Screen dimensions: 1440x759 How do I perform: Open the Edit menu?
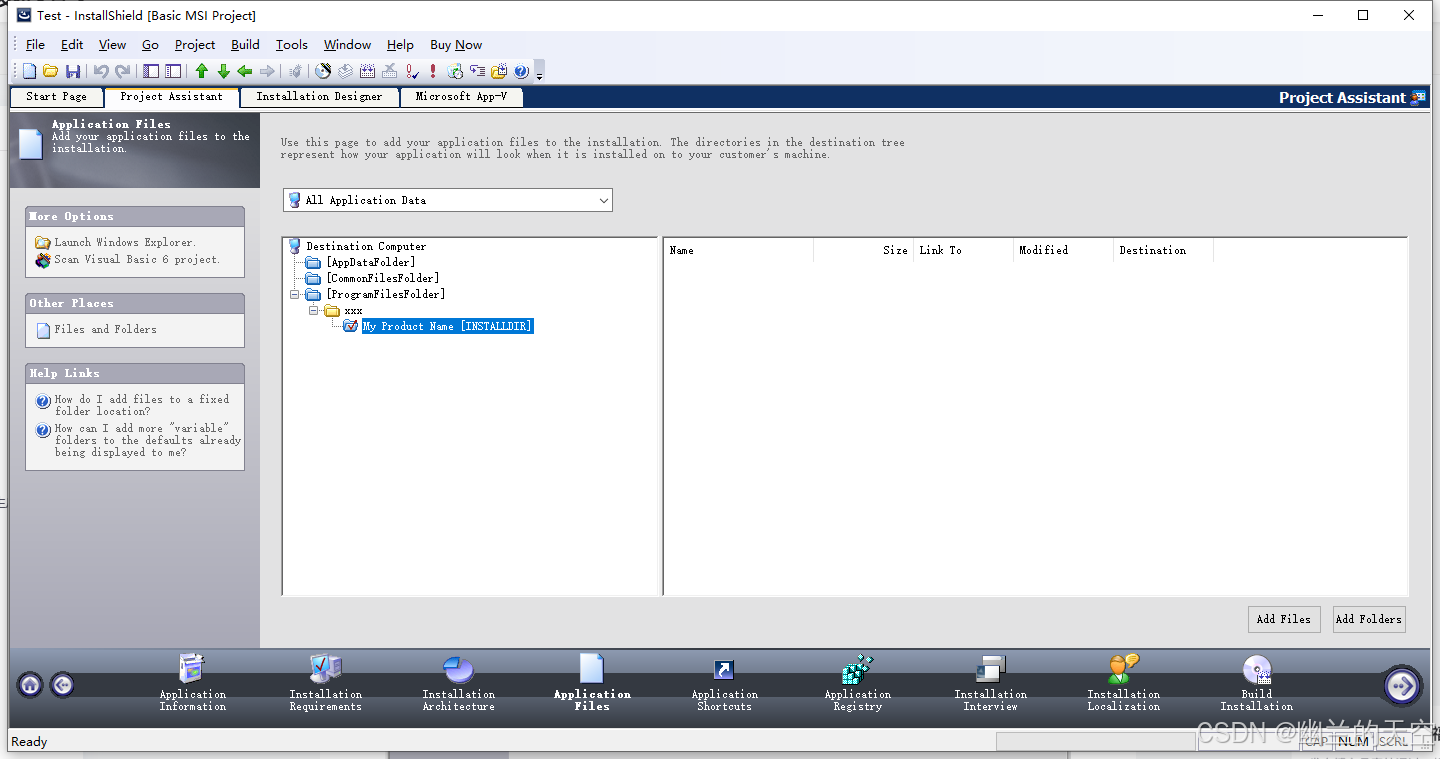click(72, 45)
